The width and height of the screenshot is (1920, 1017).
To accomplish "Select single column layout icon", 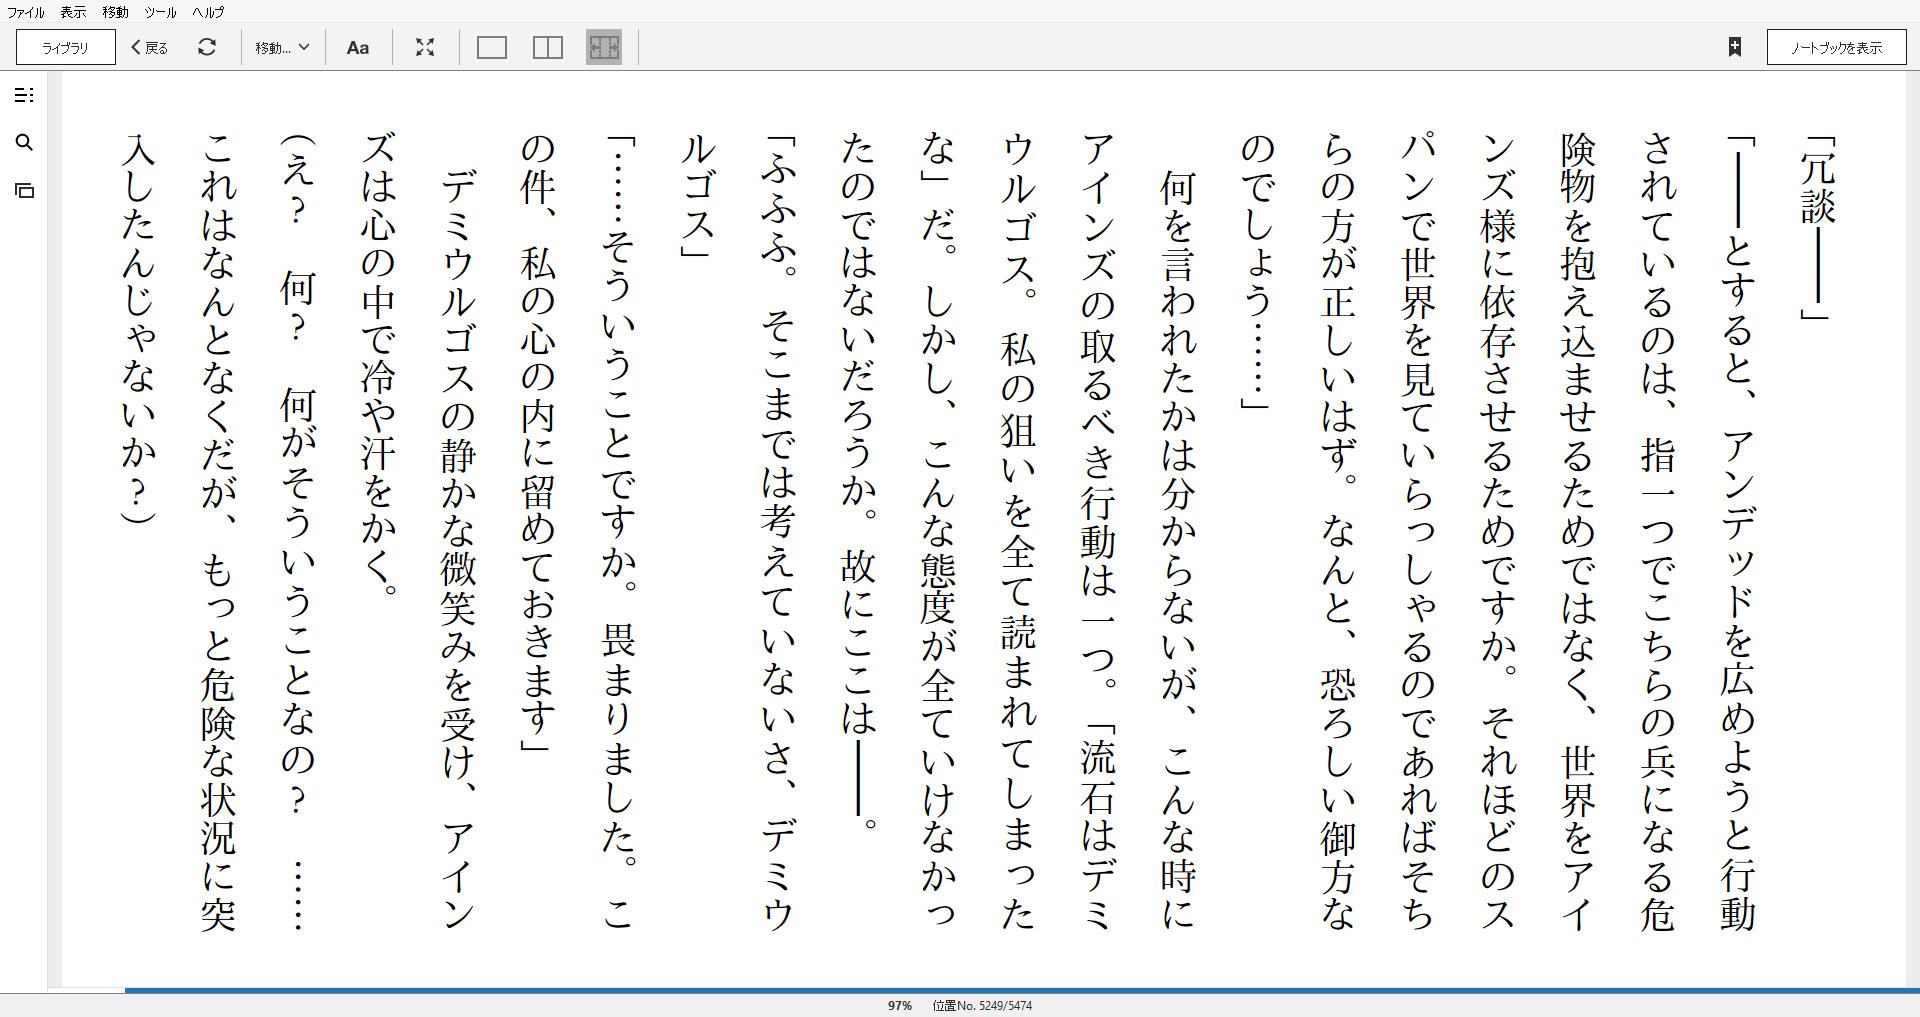I will [492, 47].
